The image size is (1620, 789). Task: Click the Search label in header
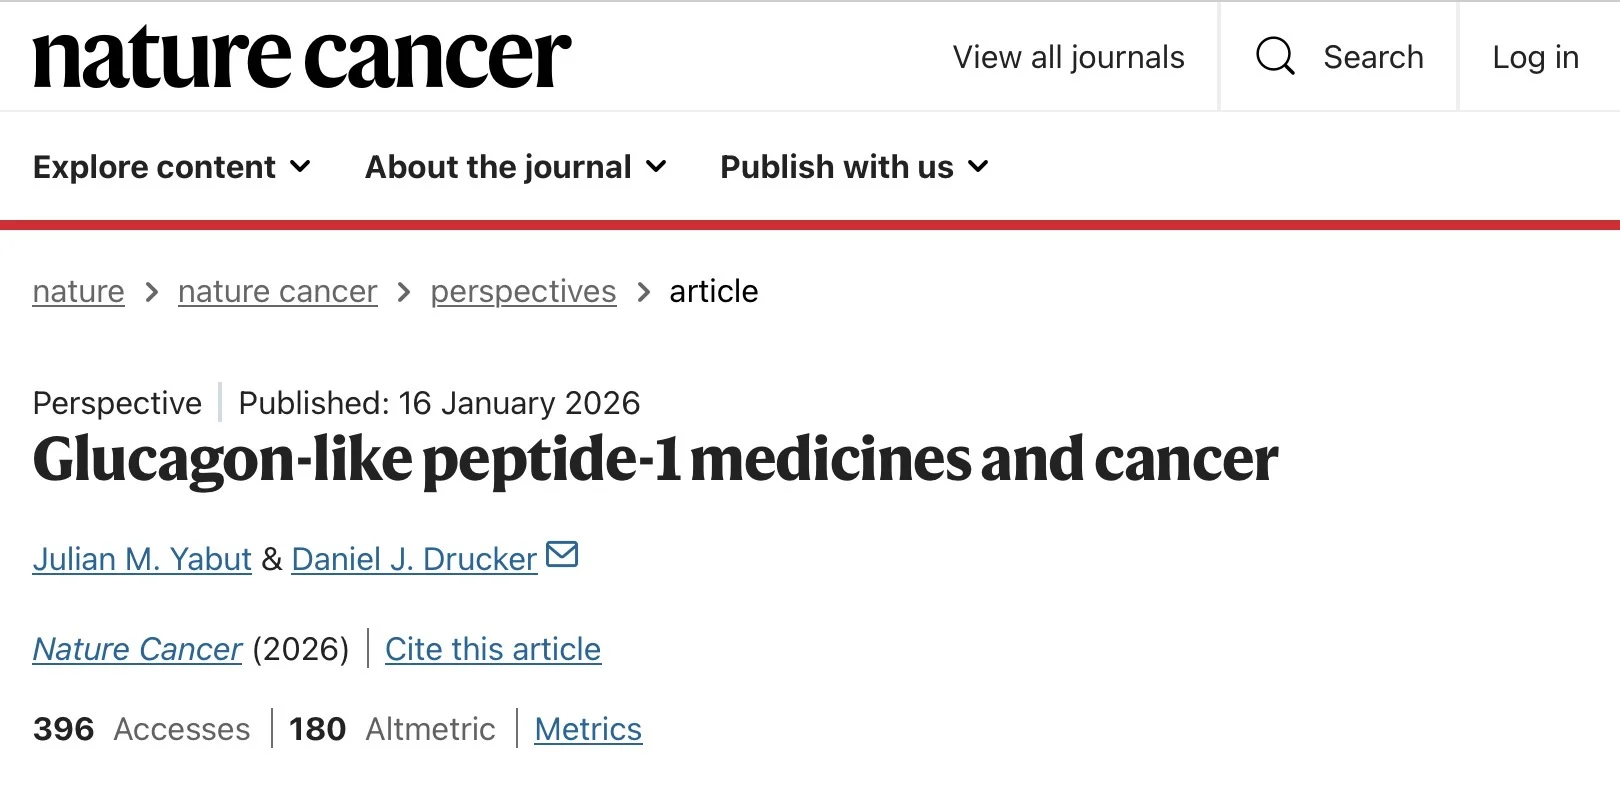(x=1373, y=57)
